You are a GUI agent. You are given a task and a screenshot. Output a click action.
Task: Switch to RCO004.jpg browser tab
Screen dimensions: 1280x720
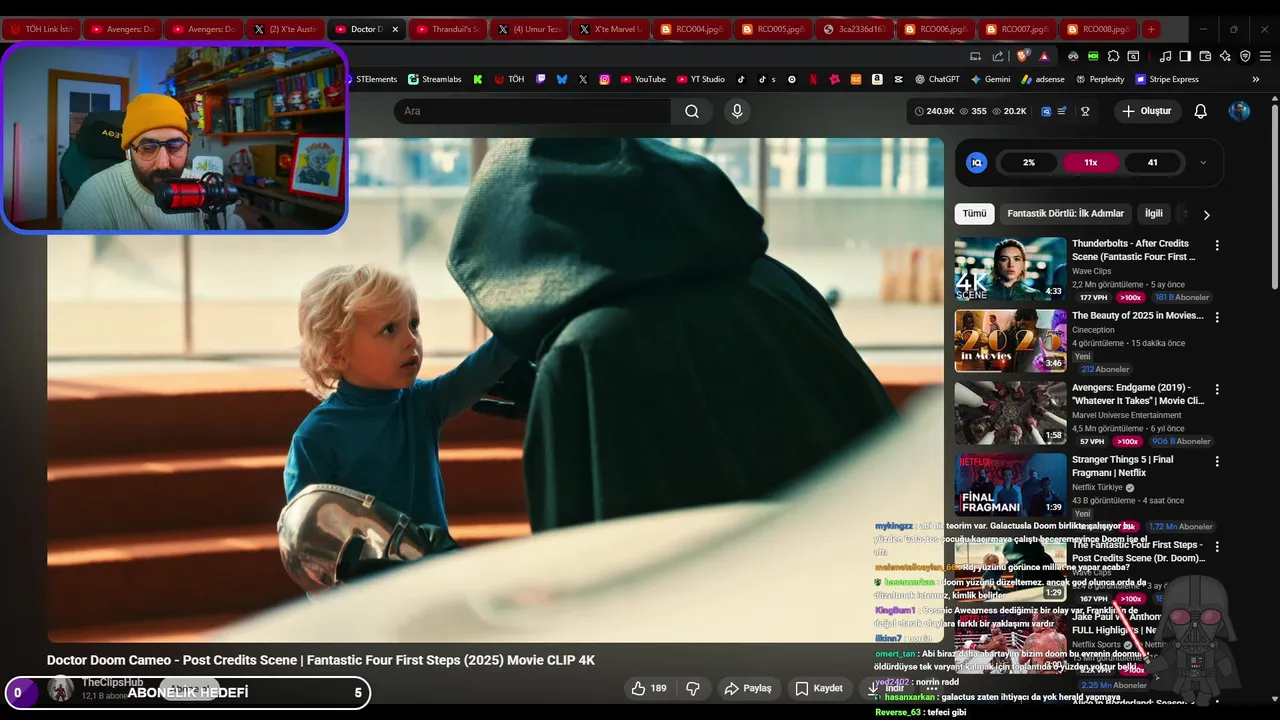[691, 29]
